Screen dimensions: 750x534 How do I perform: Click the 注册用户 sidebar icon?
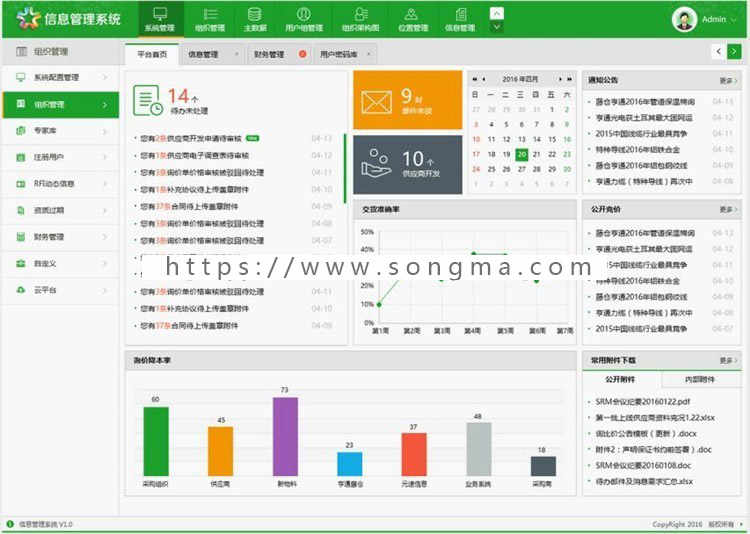(x=21, y=157)
